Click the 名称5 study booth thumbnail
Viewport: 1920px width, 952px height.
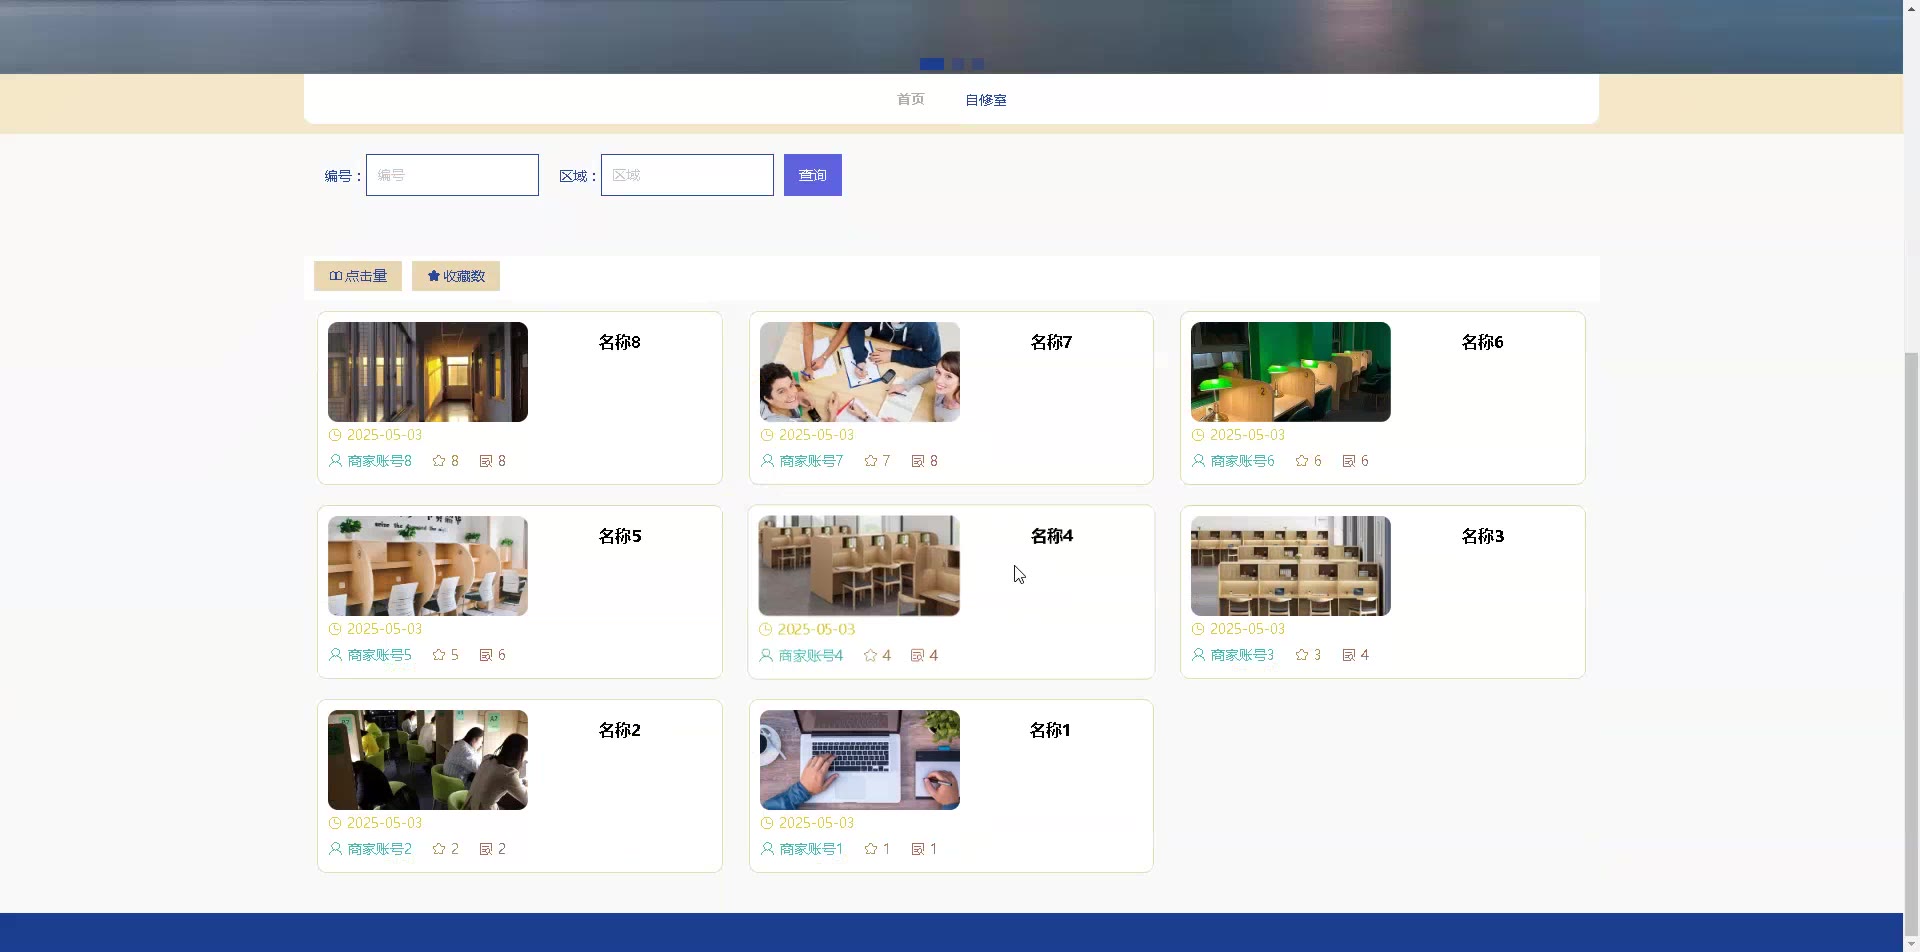(428, 566)
